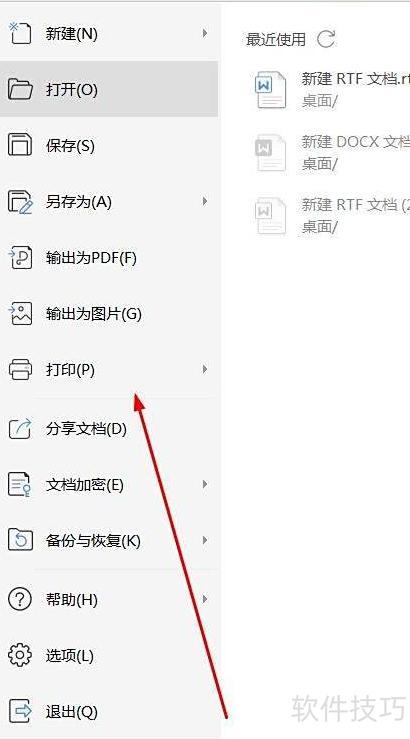Expand the 新建(N) submenu arrow

(x=205, y=33)
